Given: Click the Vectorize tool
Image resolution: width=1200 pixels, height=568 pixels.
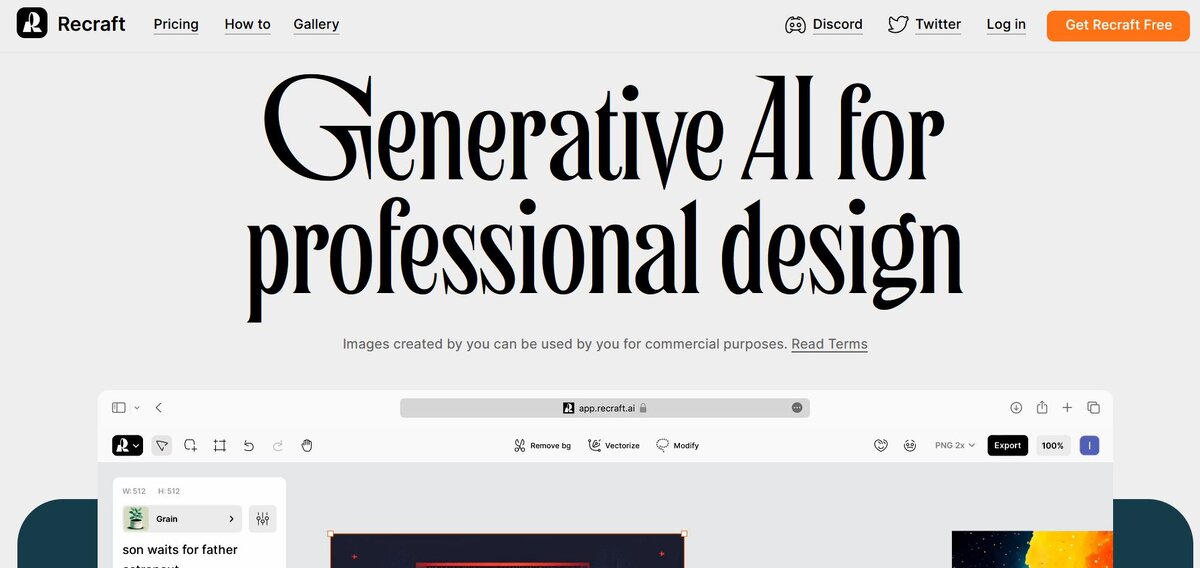Looking at the screenshot, I should coord(614,445).
